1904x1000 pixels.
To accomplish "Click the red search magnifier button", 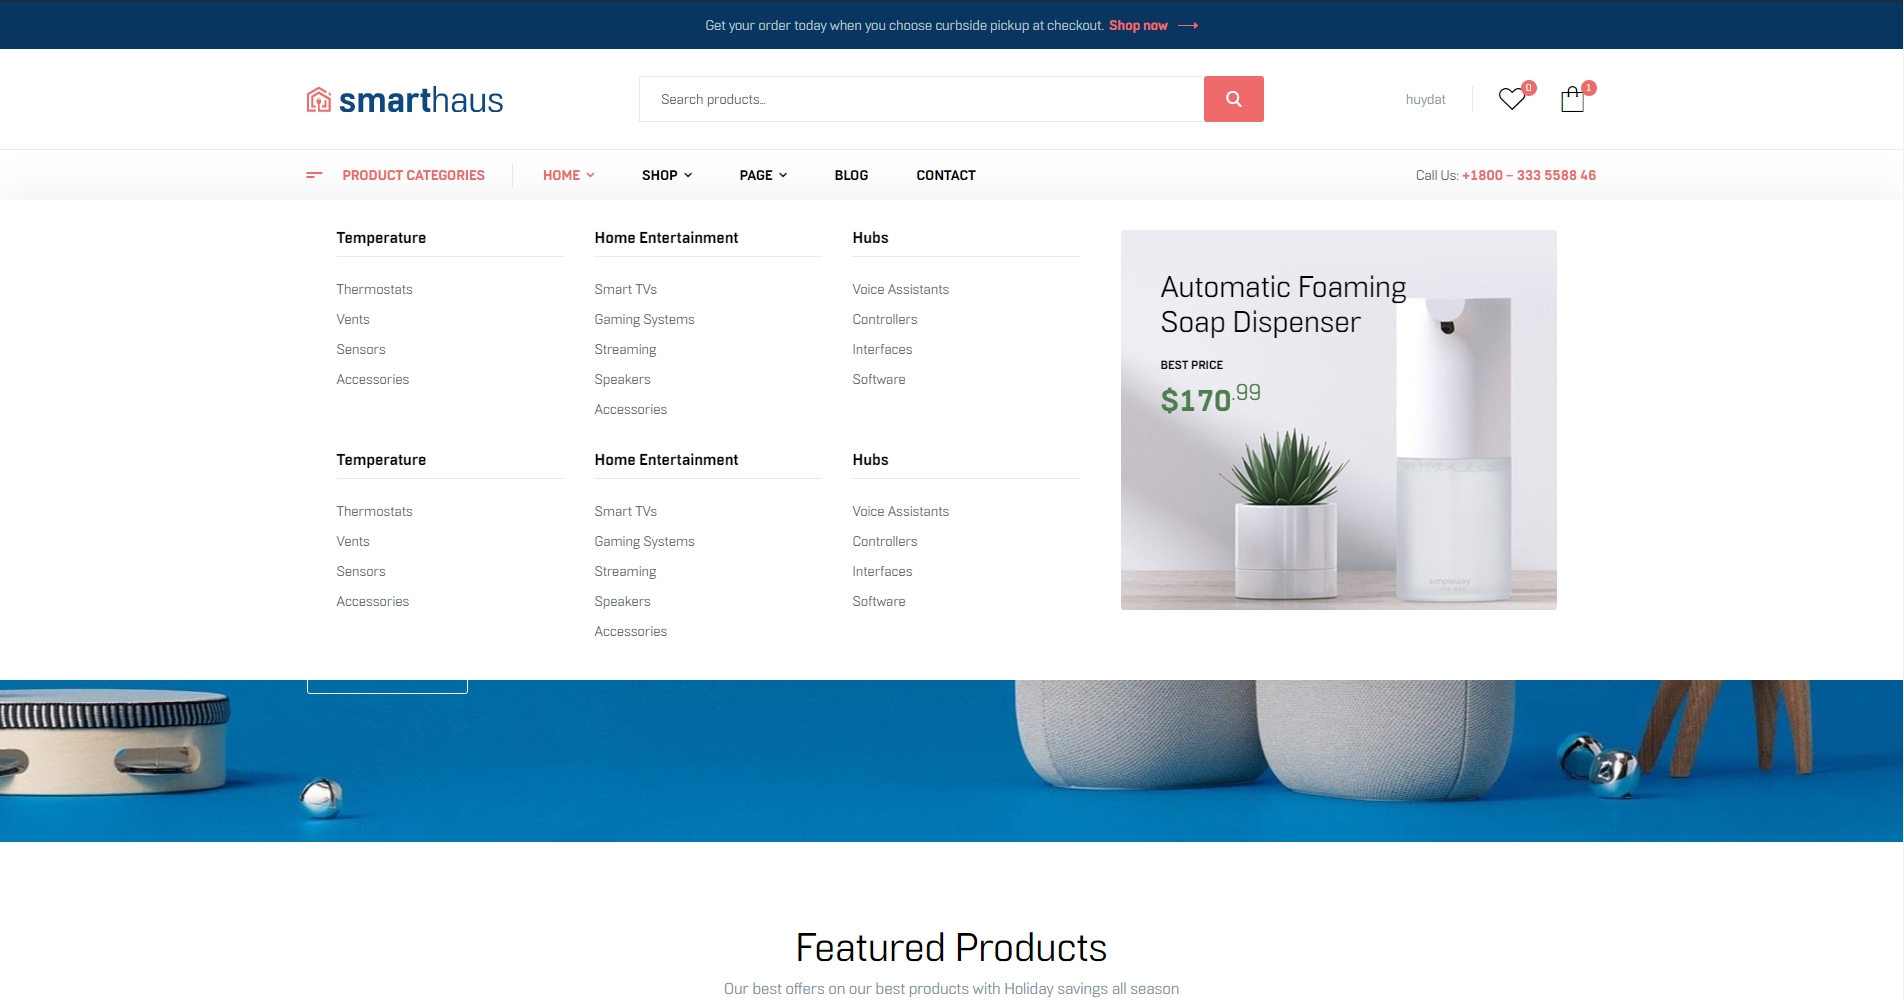I will click(x=1233, y=99).
